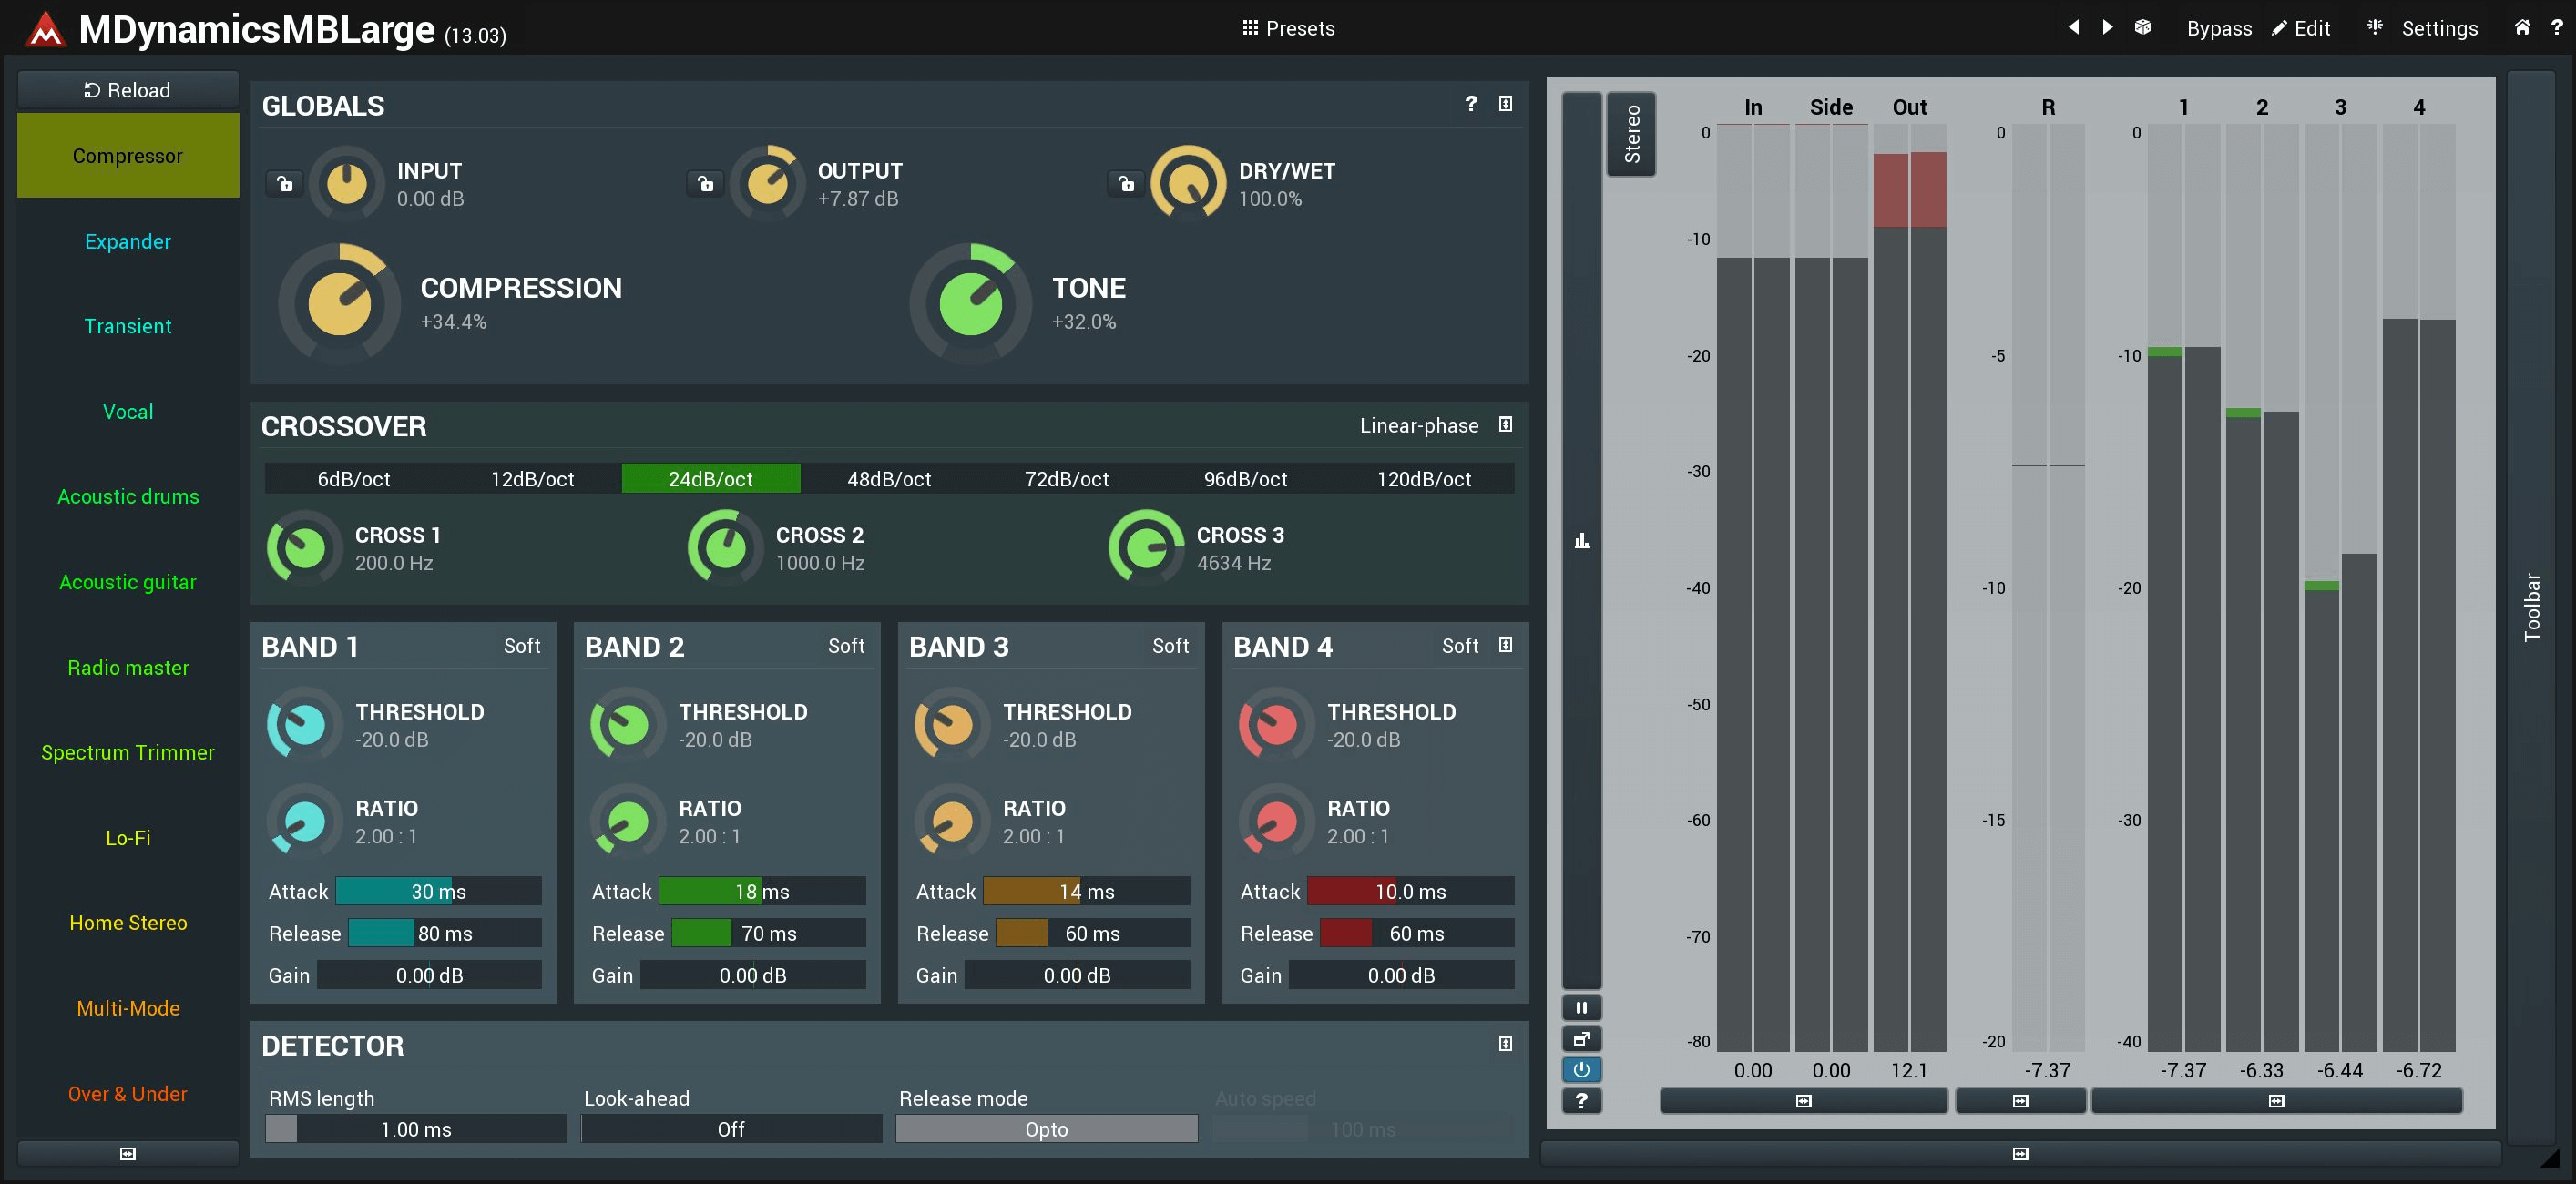The width and height of the screenshot is (2576, 1184).
Task: Click the Reload button
Action: 128,90
